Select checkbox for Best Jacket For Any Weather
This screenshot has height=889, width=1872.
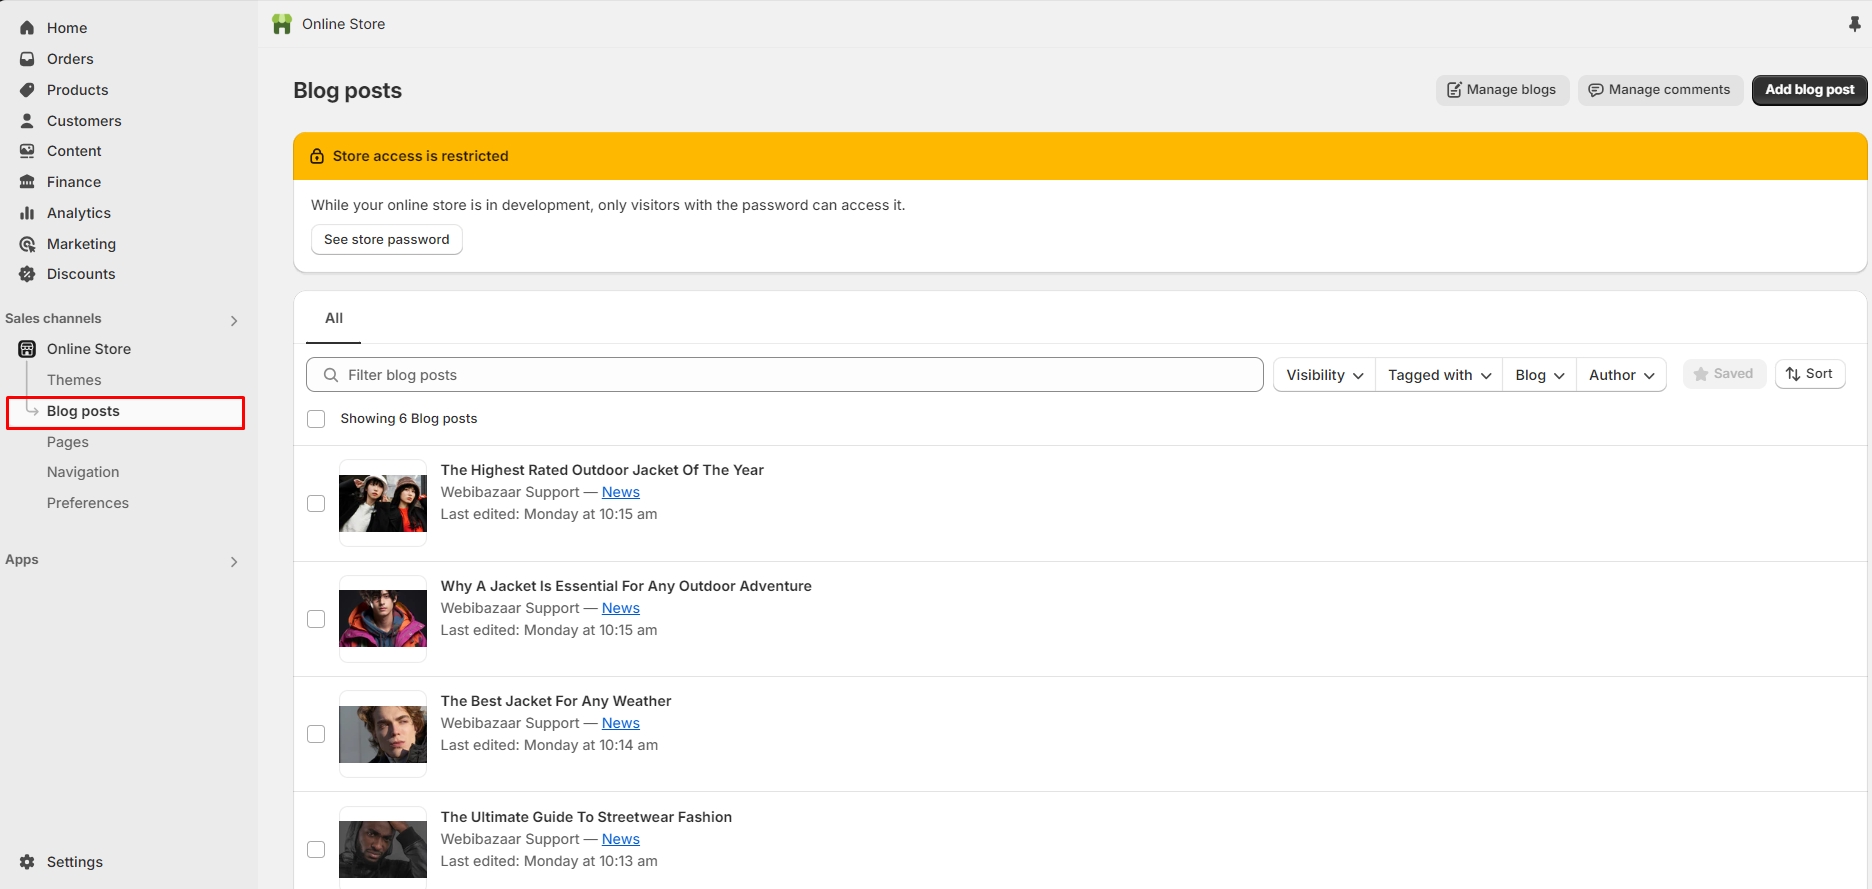[x=316, y=734]
